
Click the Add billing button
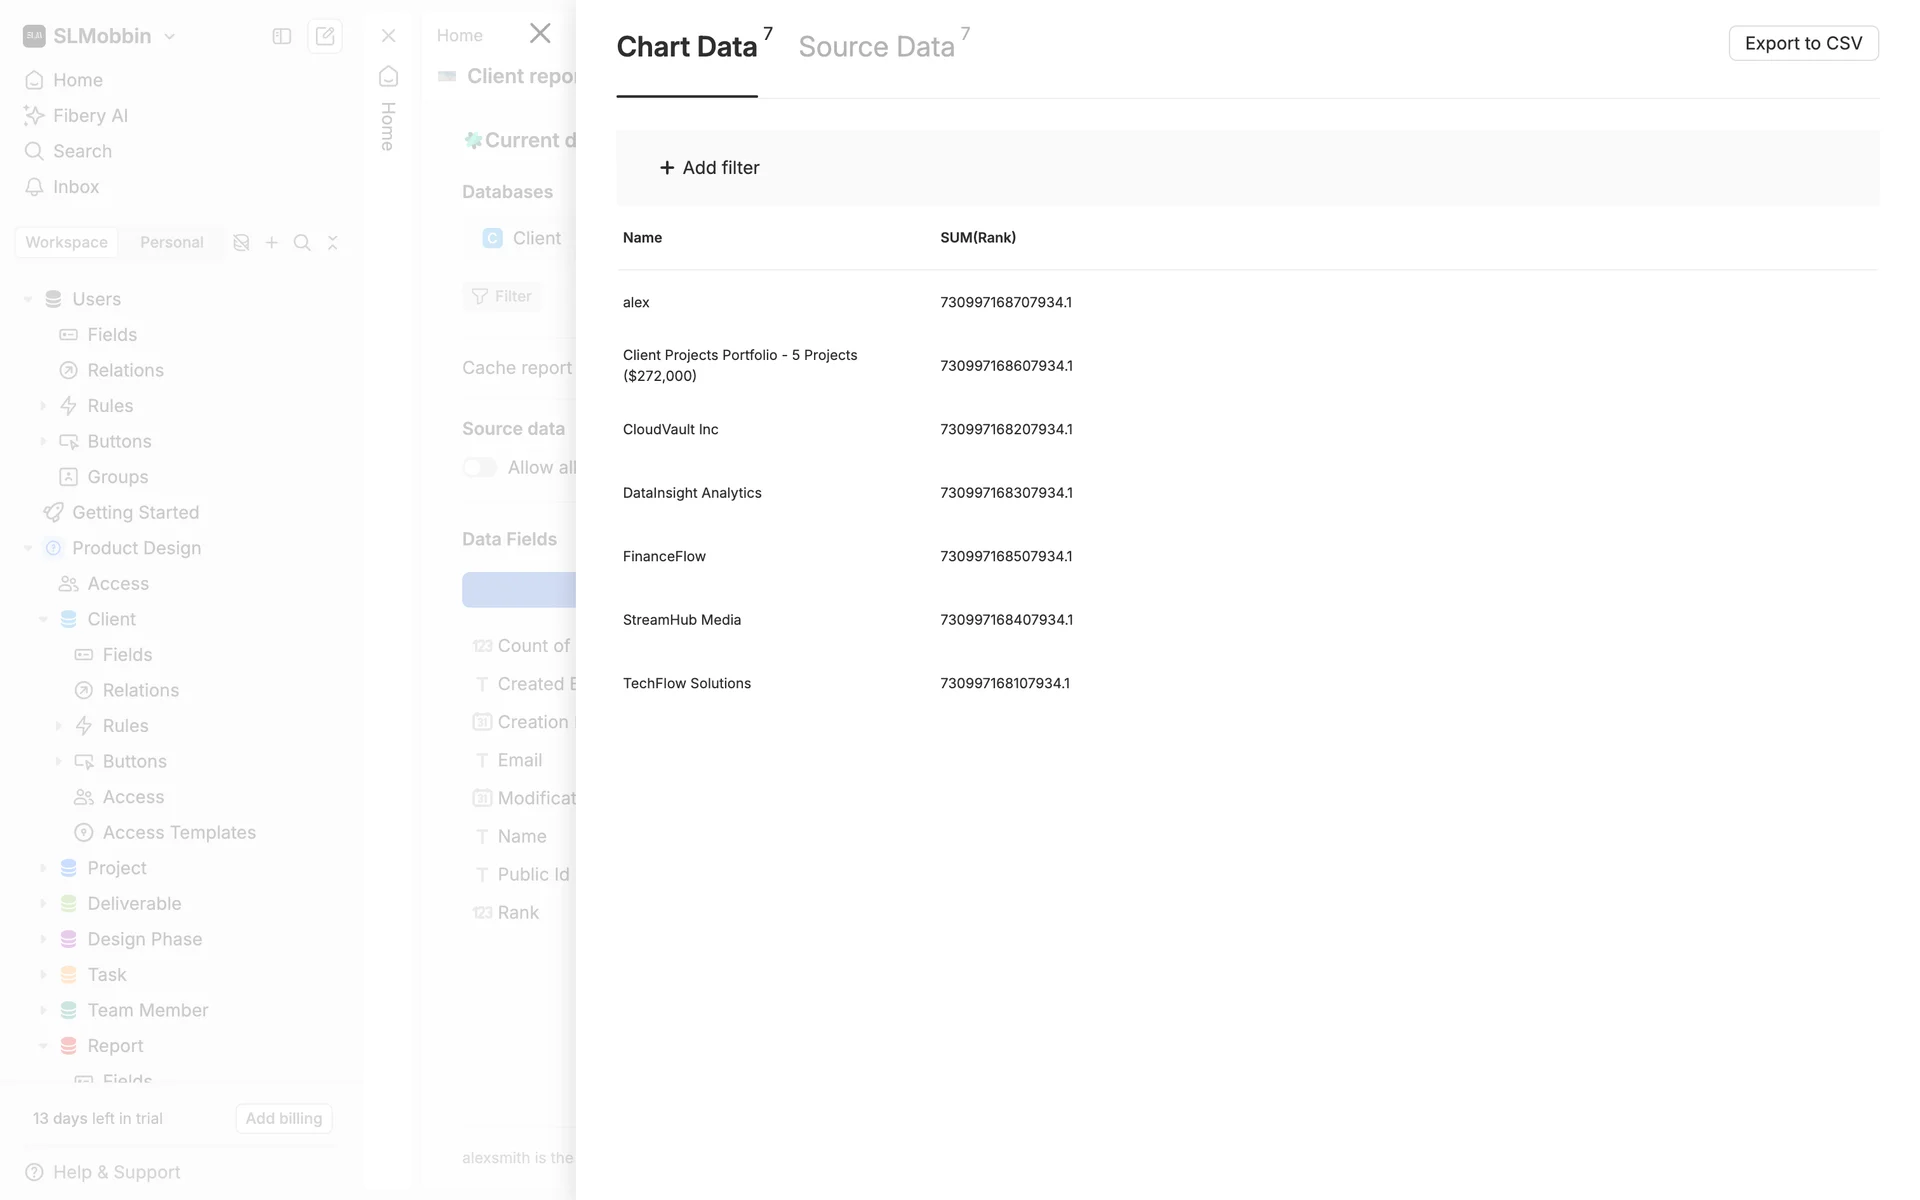[x=284, y=1118]
